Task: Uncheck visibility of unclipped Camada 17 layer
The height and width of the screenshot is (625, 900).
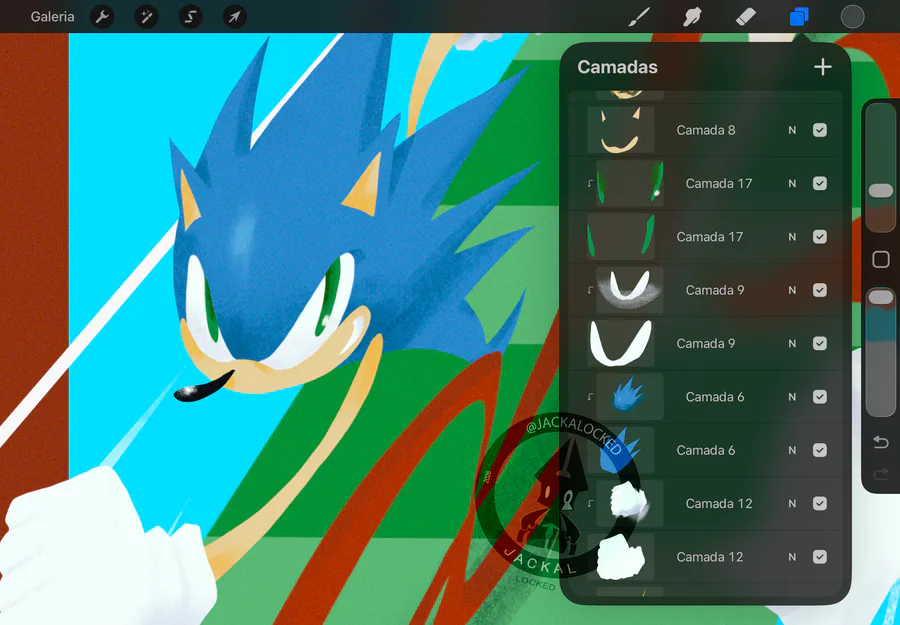Action: [x=820, y=237]
